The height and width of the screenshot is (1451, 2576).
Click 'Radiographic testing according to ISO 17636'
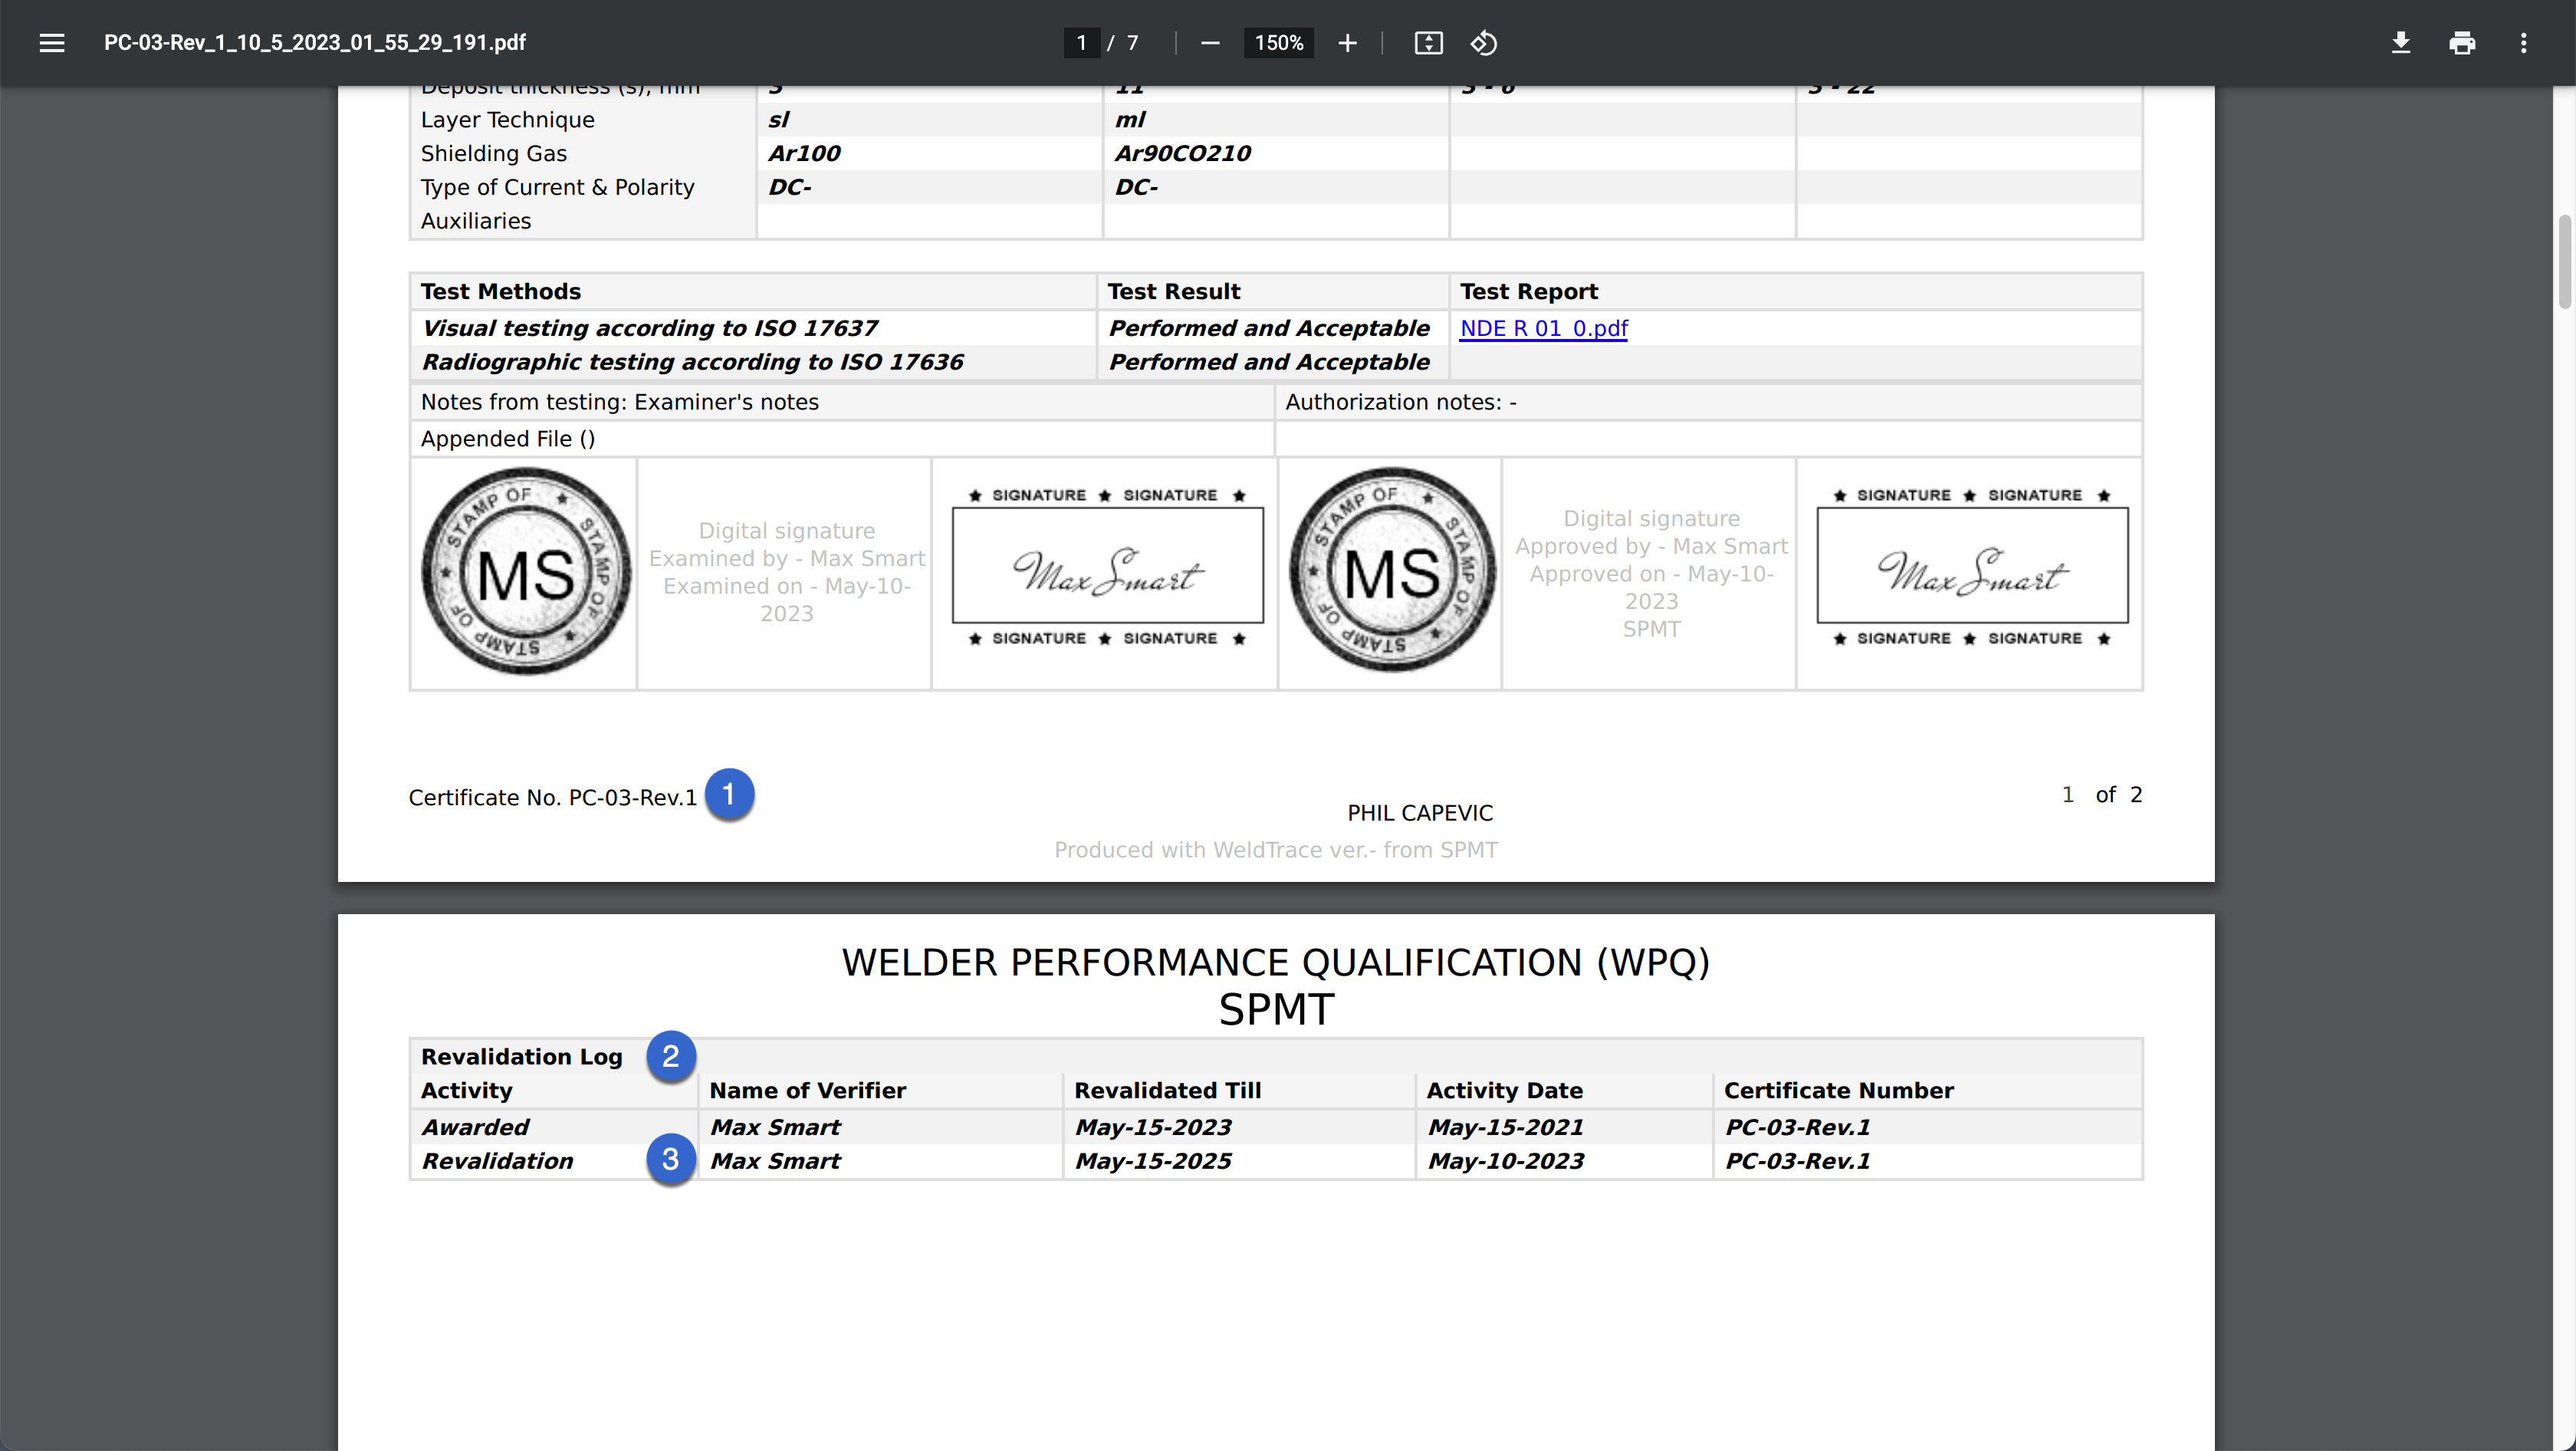(x=692, y=362)
